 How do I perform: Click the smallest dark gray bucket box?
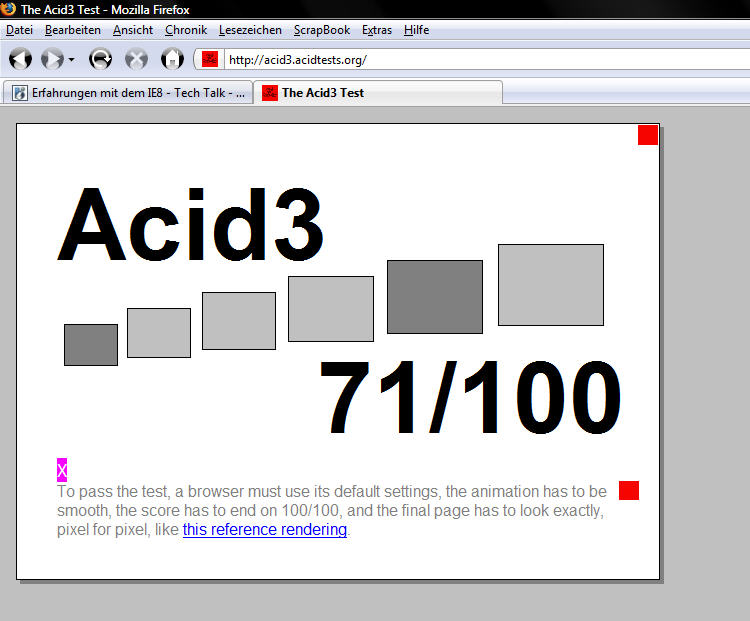[91, 345]
